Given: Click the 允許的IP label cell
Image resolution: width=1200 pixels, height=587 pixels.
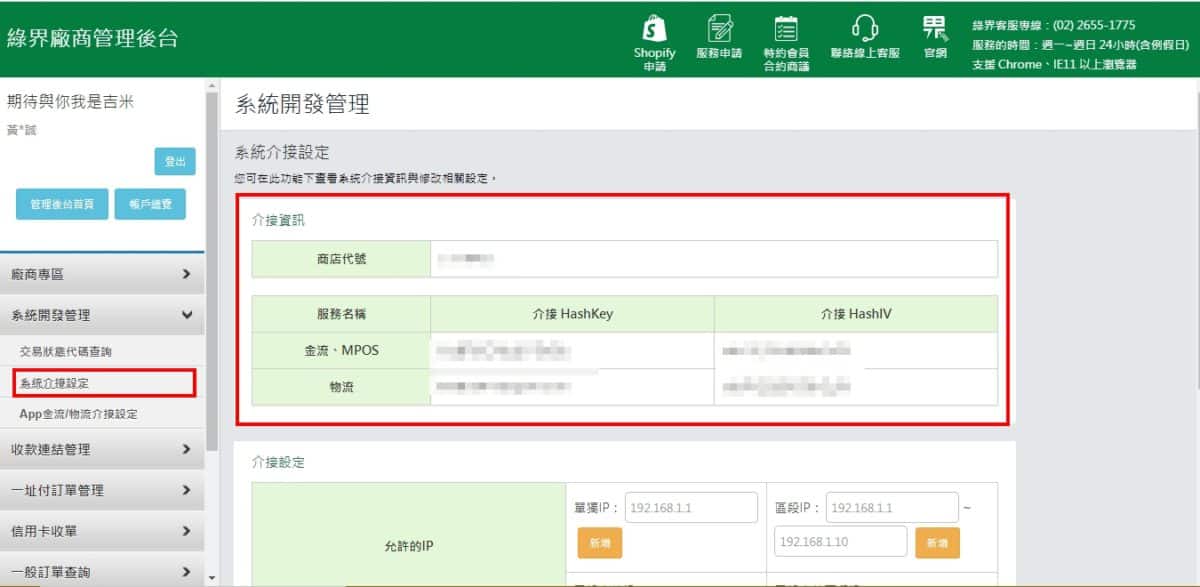Looking at the screenshot, I should point(409,546).
